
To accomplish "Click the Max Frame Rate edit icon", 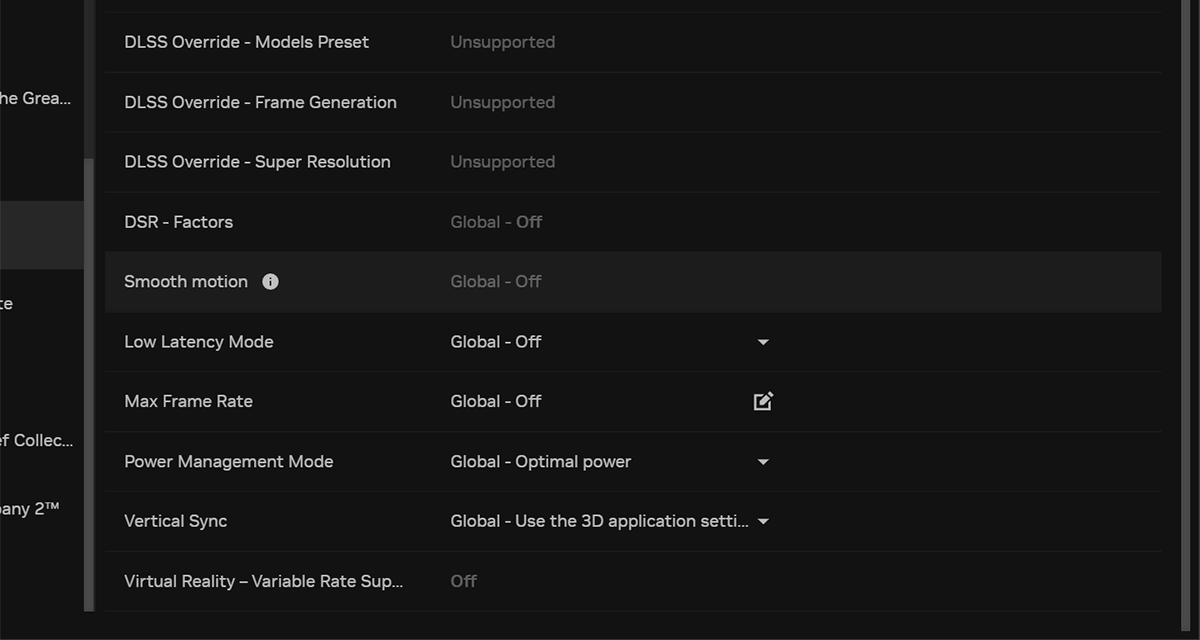I will click(763, 402).
